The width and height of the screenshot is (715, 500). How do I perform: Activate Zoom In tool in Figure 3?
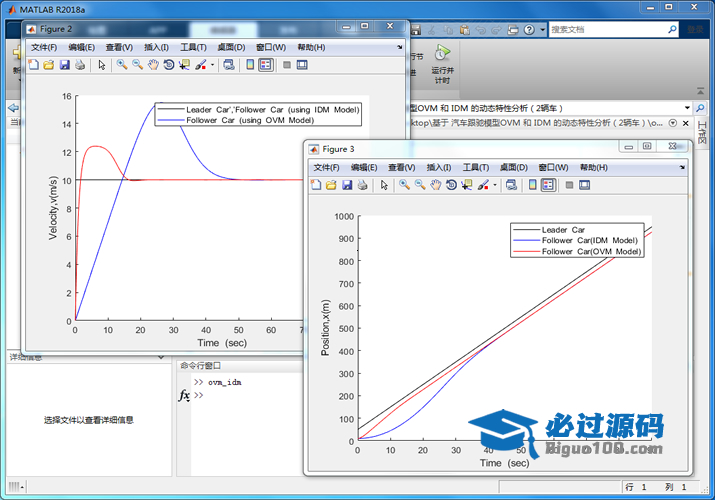tap(404, 185)
